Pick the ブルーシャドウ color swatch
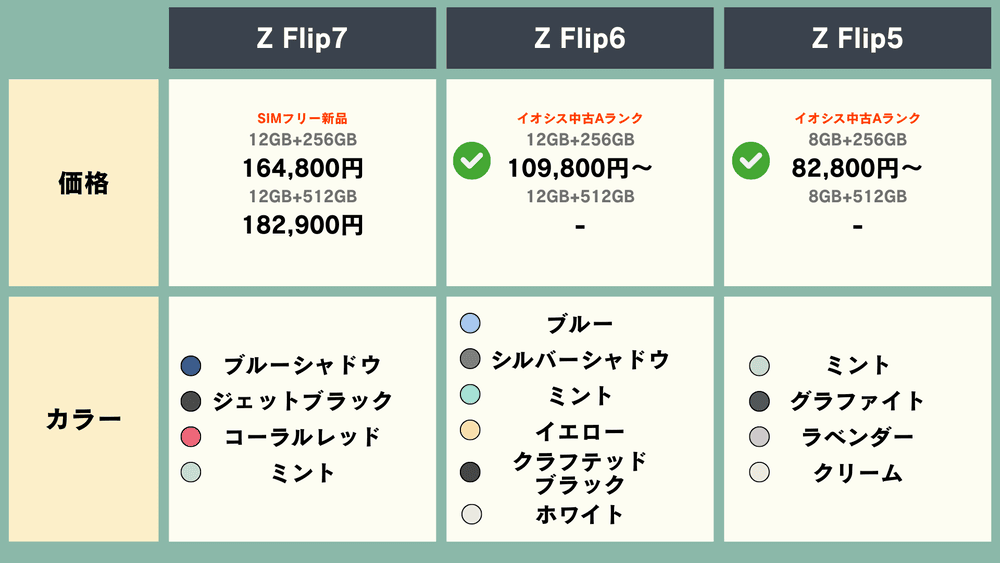The width and height of the screenshot is (1000, 563). tap(192, 366)
